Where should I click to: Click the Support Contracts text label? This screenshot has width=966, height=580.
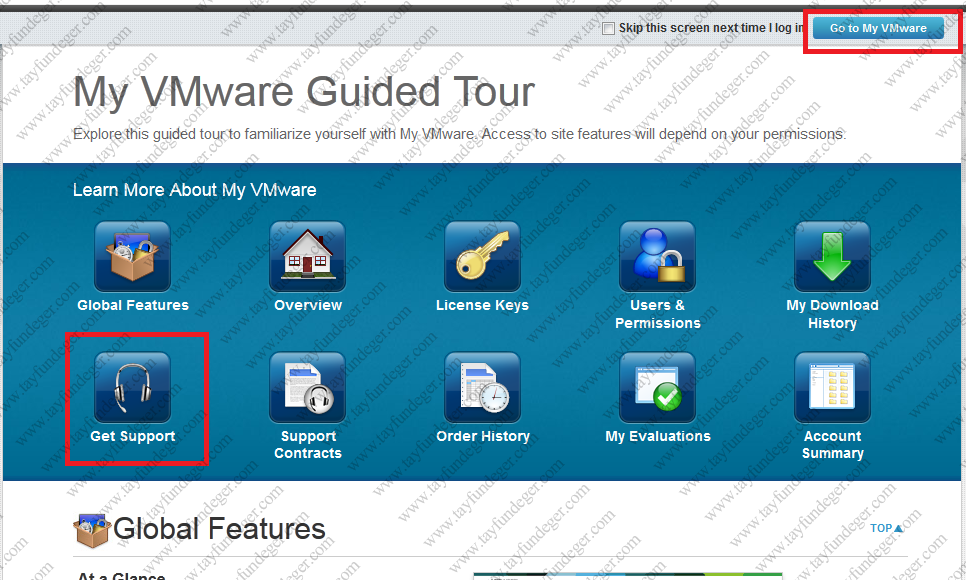click(x=308, y=444)
